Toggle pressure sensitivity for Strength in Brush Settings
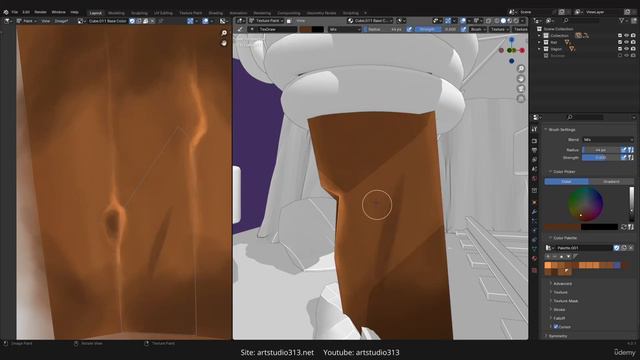The height and width of the screenshot is (360, 640). [624, 158]
